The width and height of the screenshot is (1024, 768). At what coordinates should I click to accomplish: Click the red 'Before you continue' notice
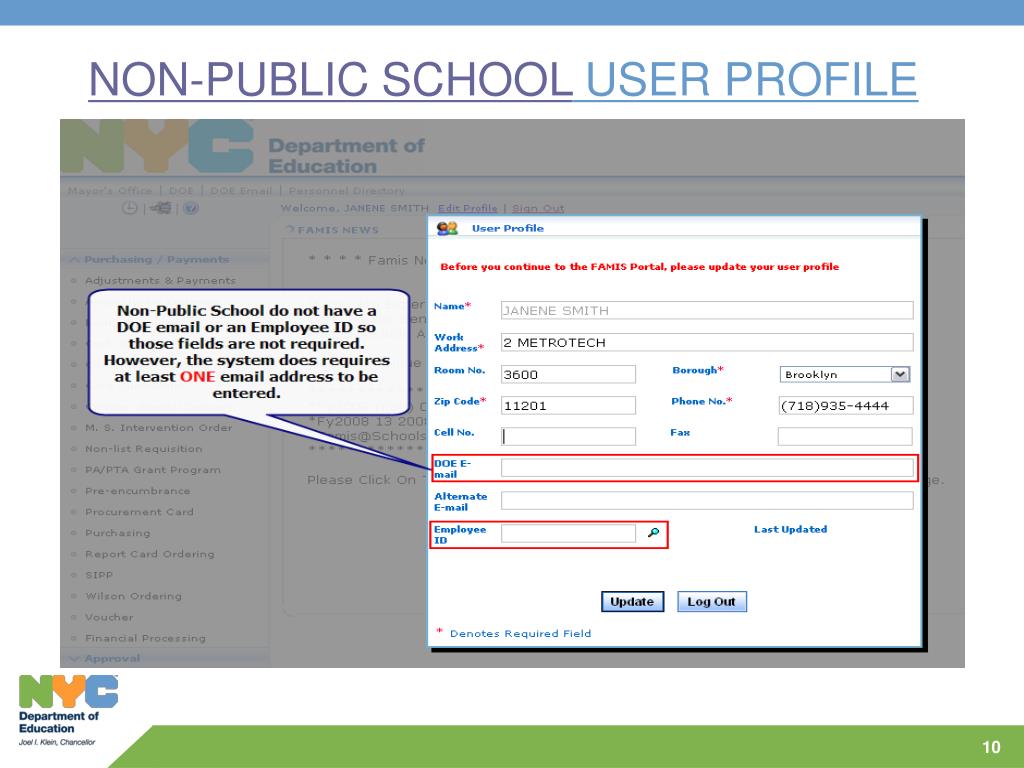pos(639,266)
